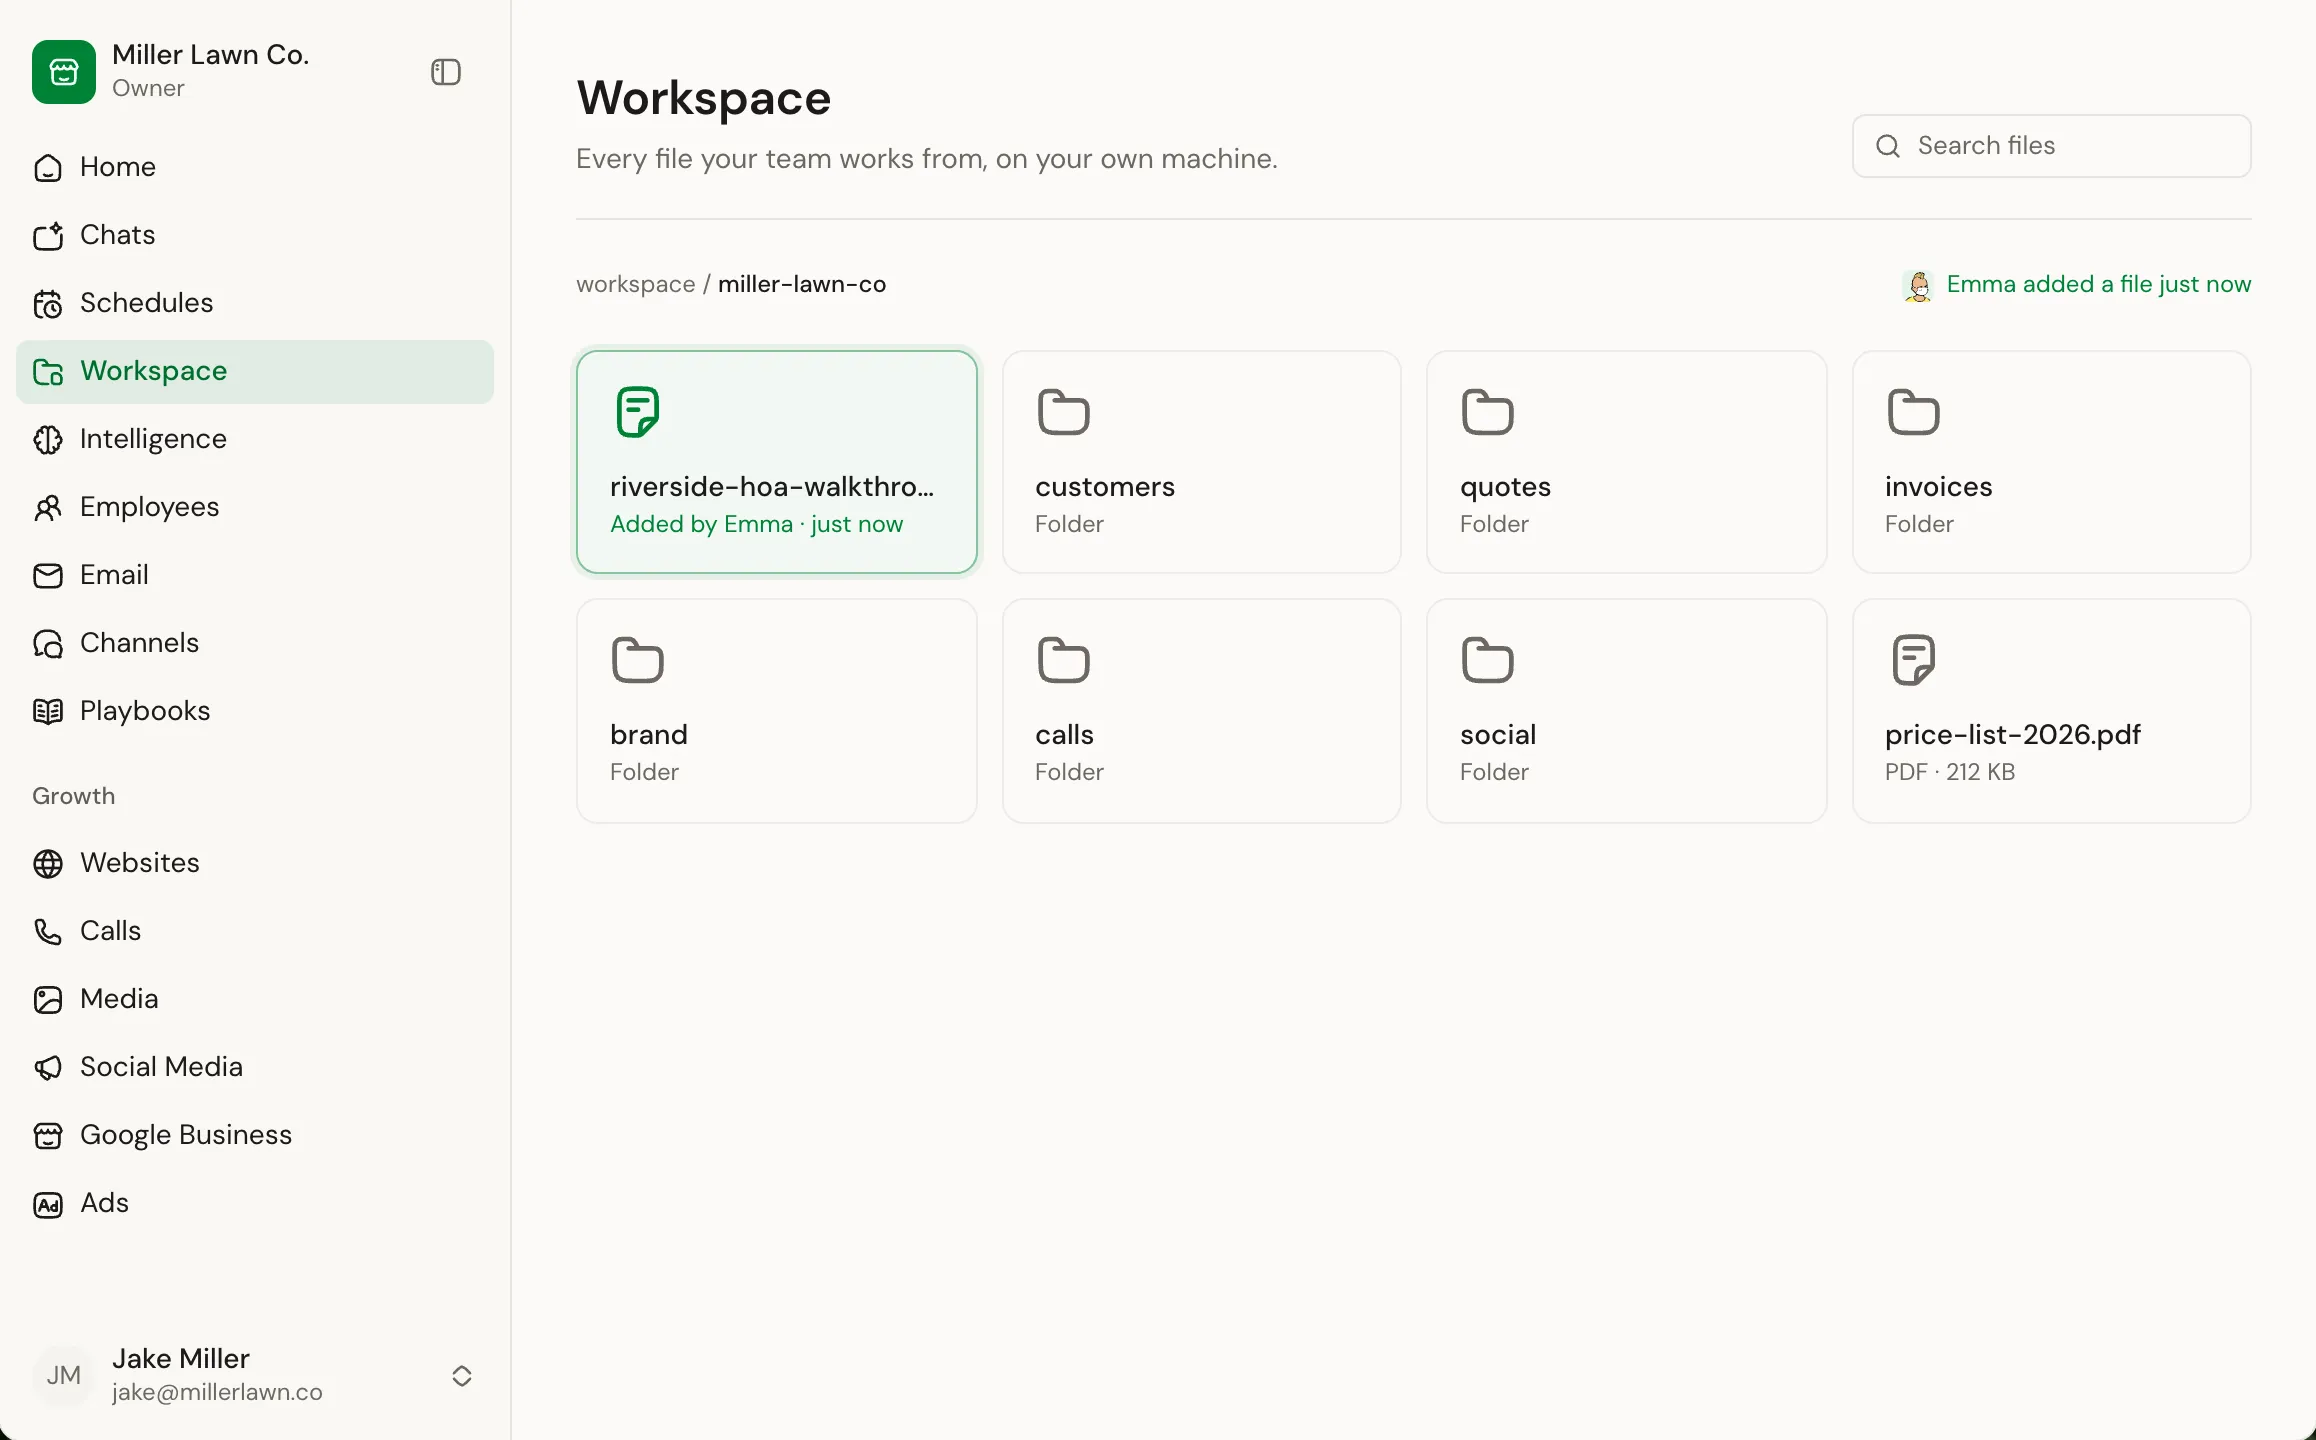The height and width of the screenshot is (1440, 2316).
Task: Open the Channels section label
Action: coord(139,643)
